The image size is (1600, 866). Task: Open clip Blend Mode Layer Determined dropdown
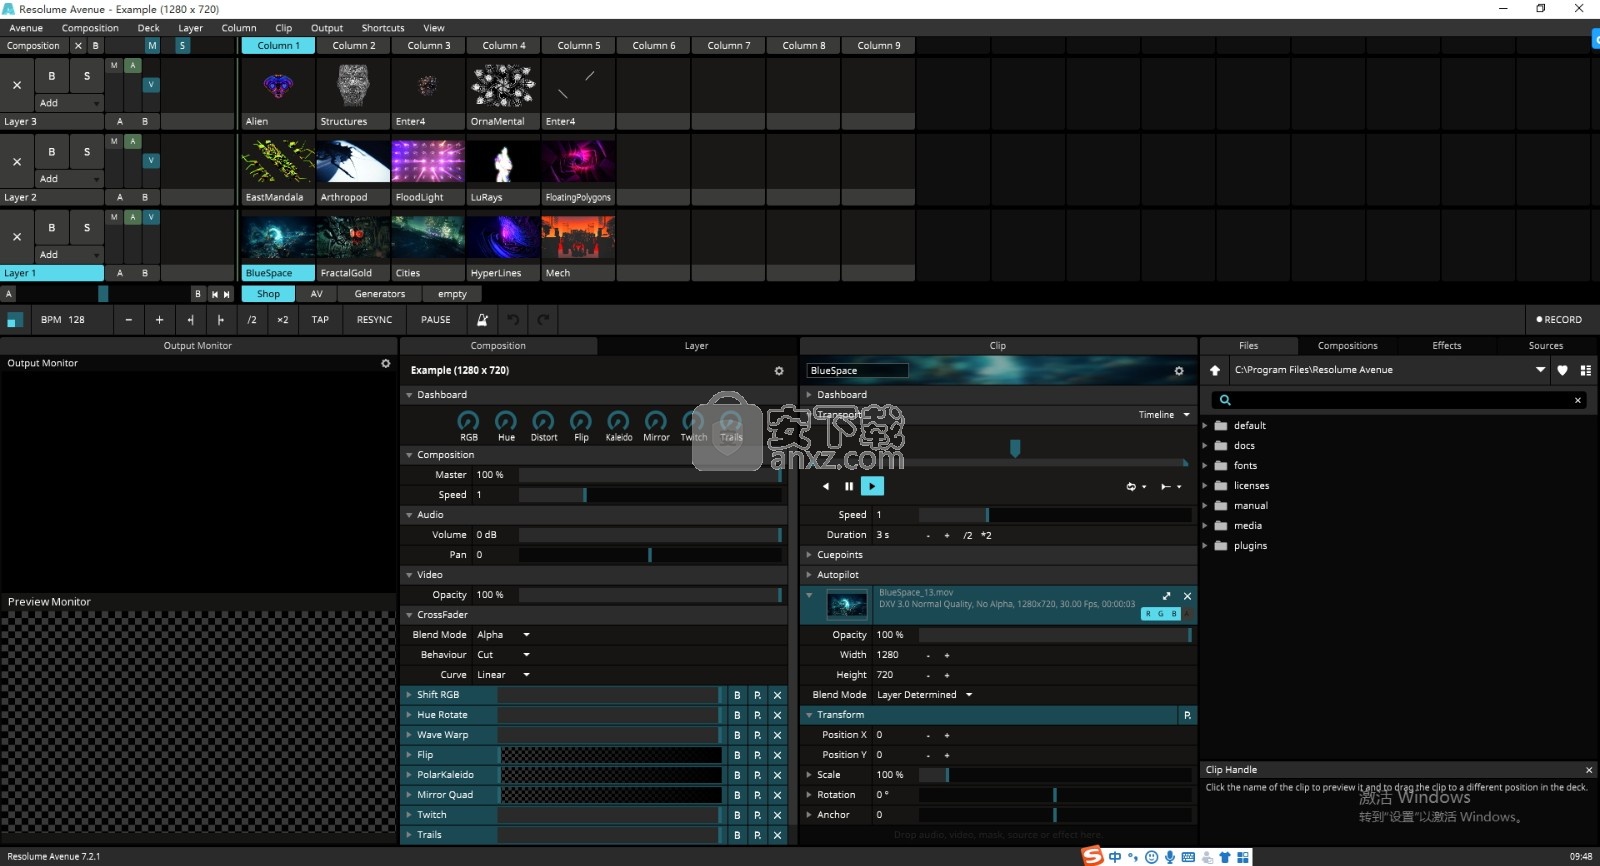924,695
